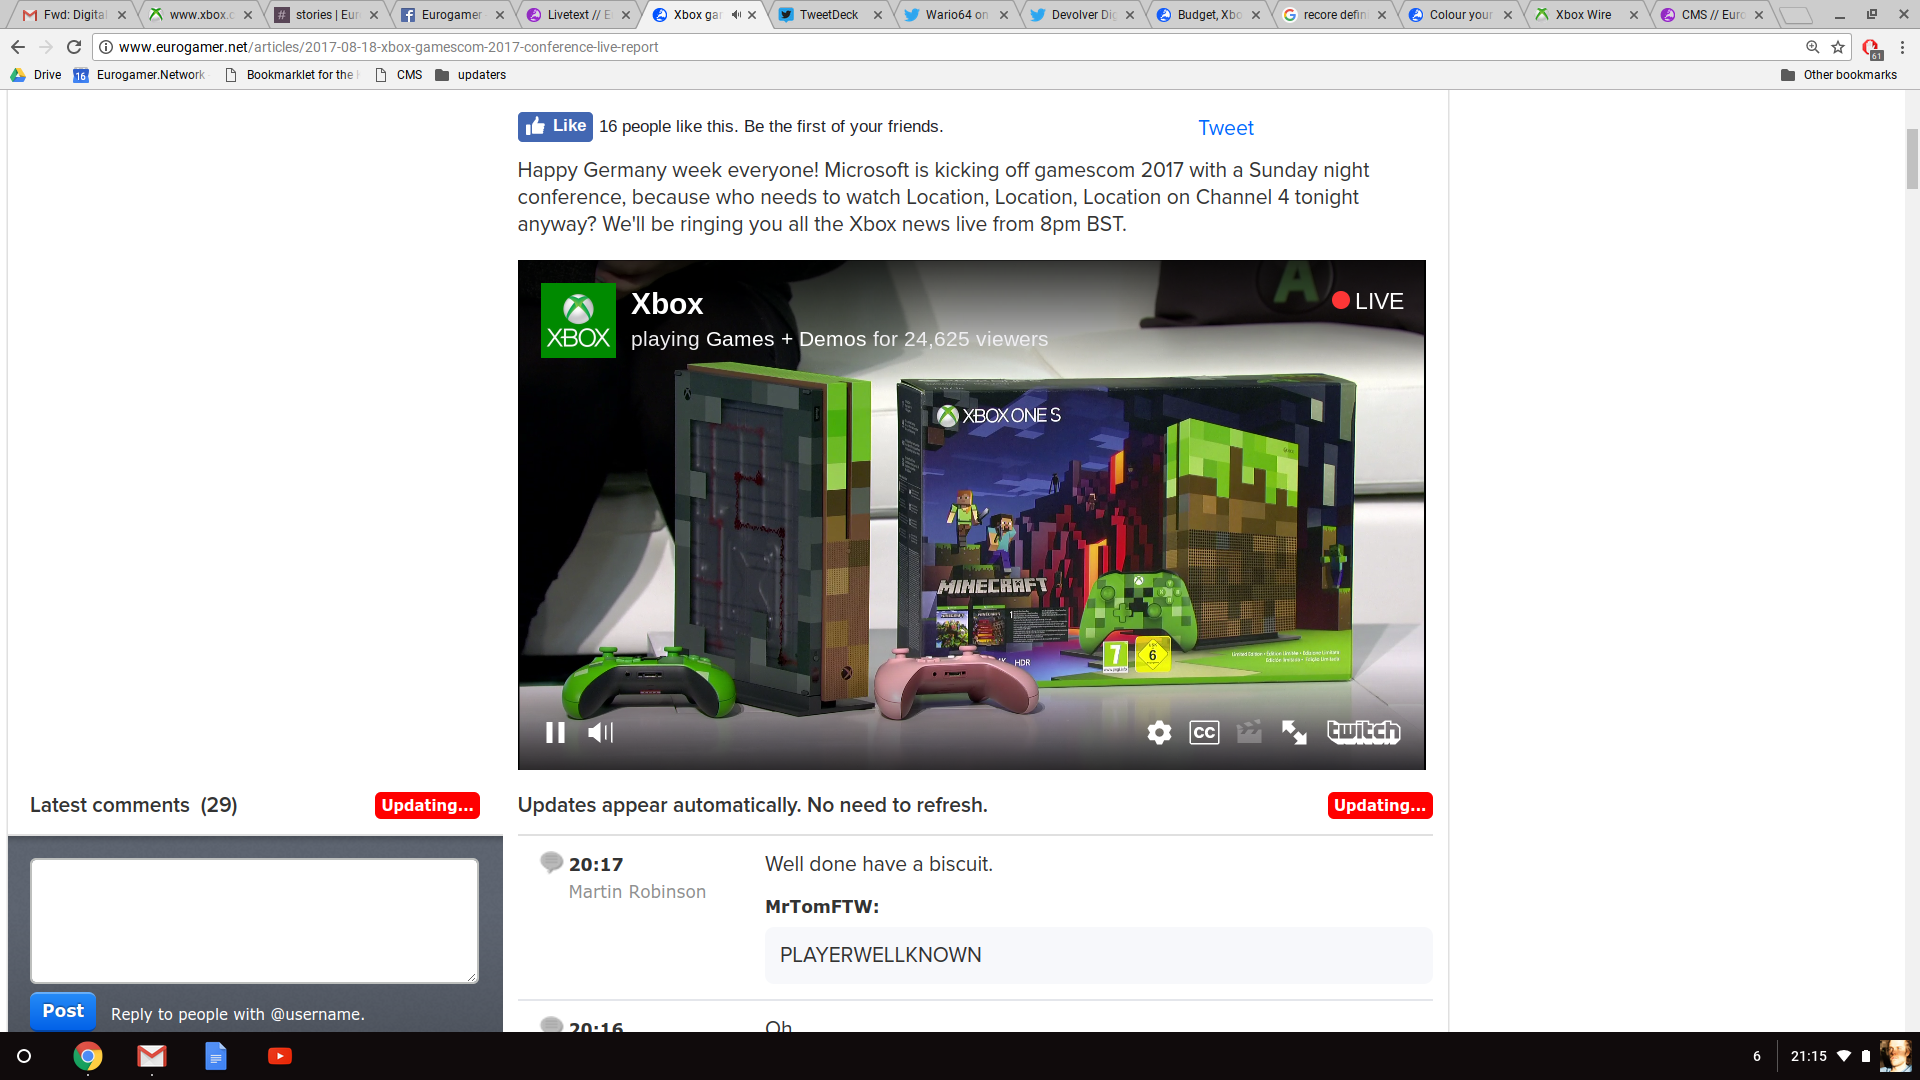Click the Martin Robinson author name

(637, 892)
